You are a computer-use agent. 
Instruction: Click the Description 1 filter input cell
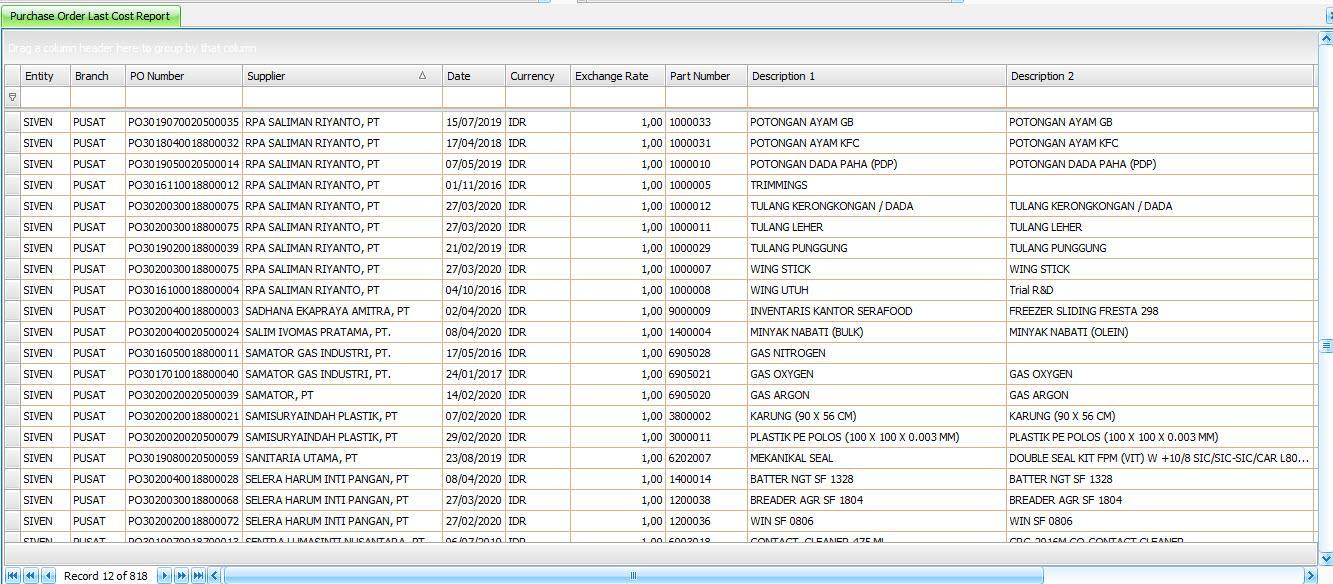877,97
